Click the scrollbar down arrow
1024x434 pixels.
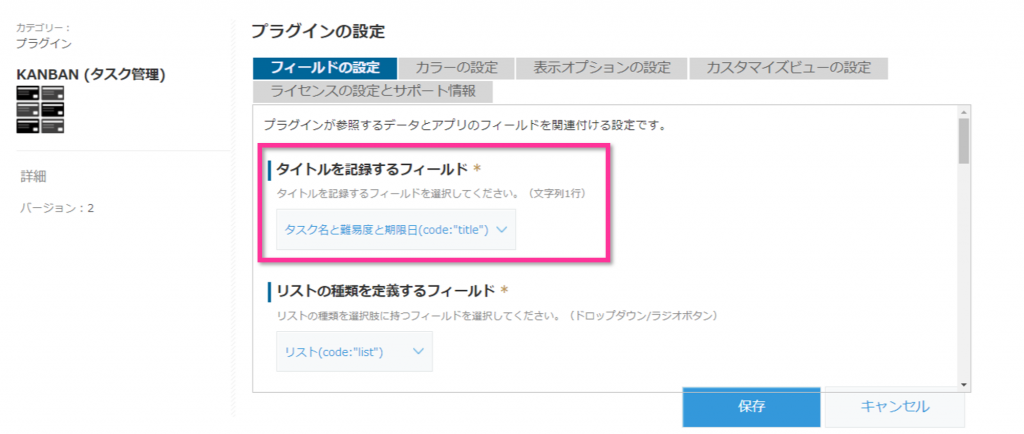coord(963,385)
